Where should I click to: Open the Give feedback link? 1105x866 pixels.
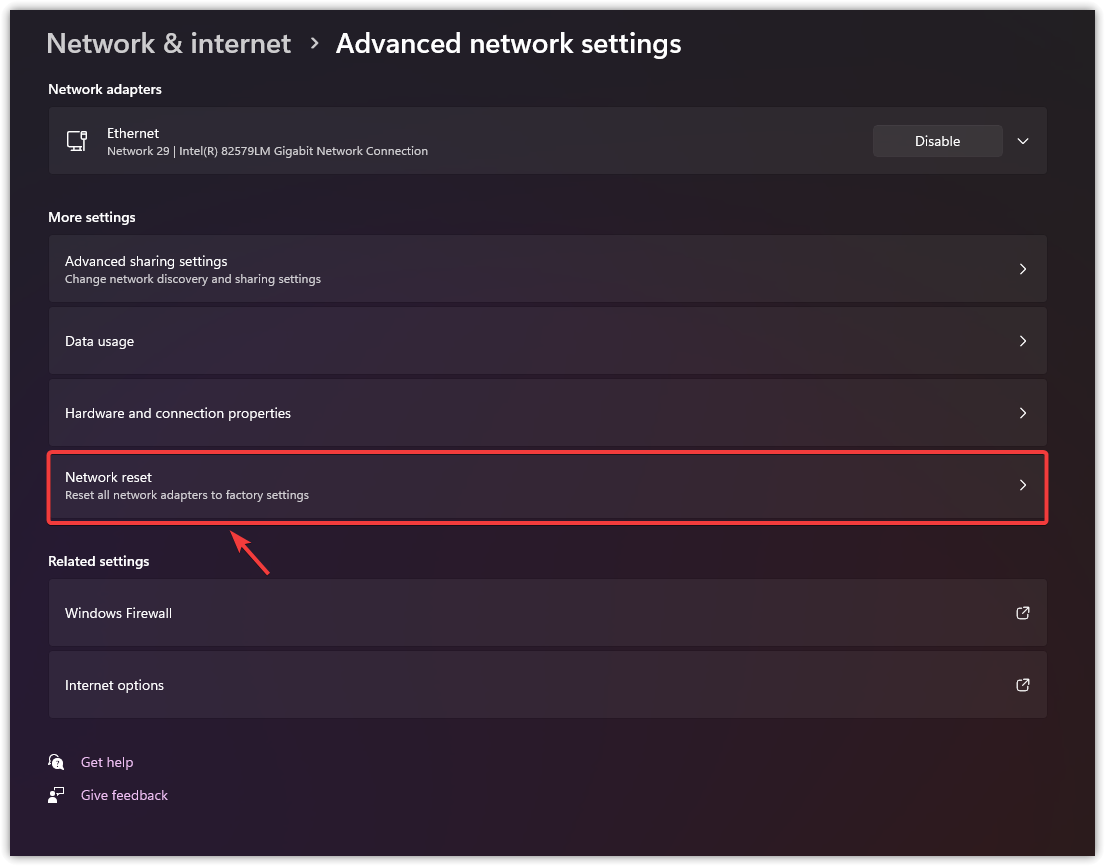coord(124,795)
